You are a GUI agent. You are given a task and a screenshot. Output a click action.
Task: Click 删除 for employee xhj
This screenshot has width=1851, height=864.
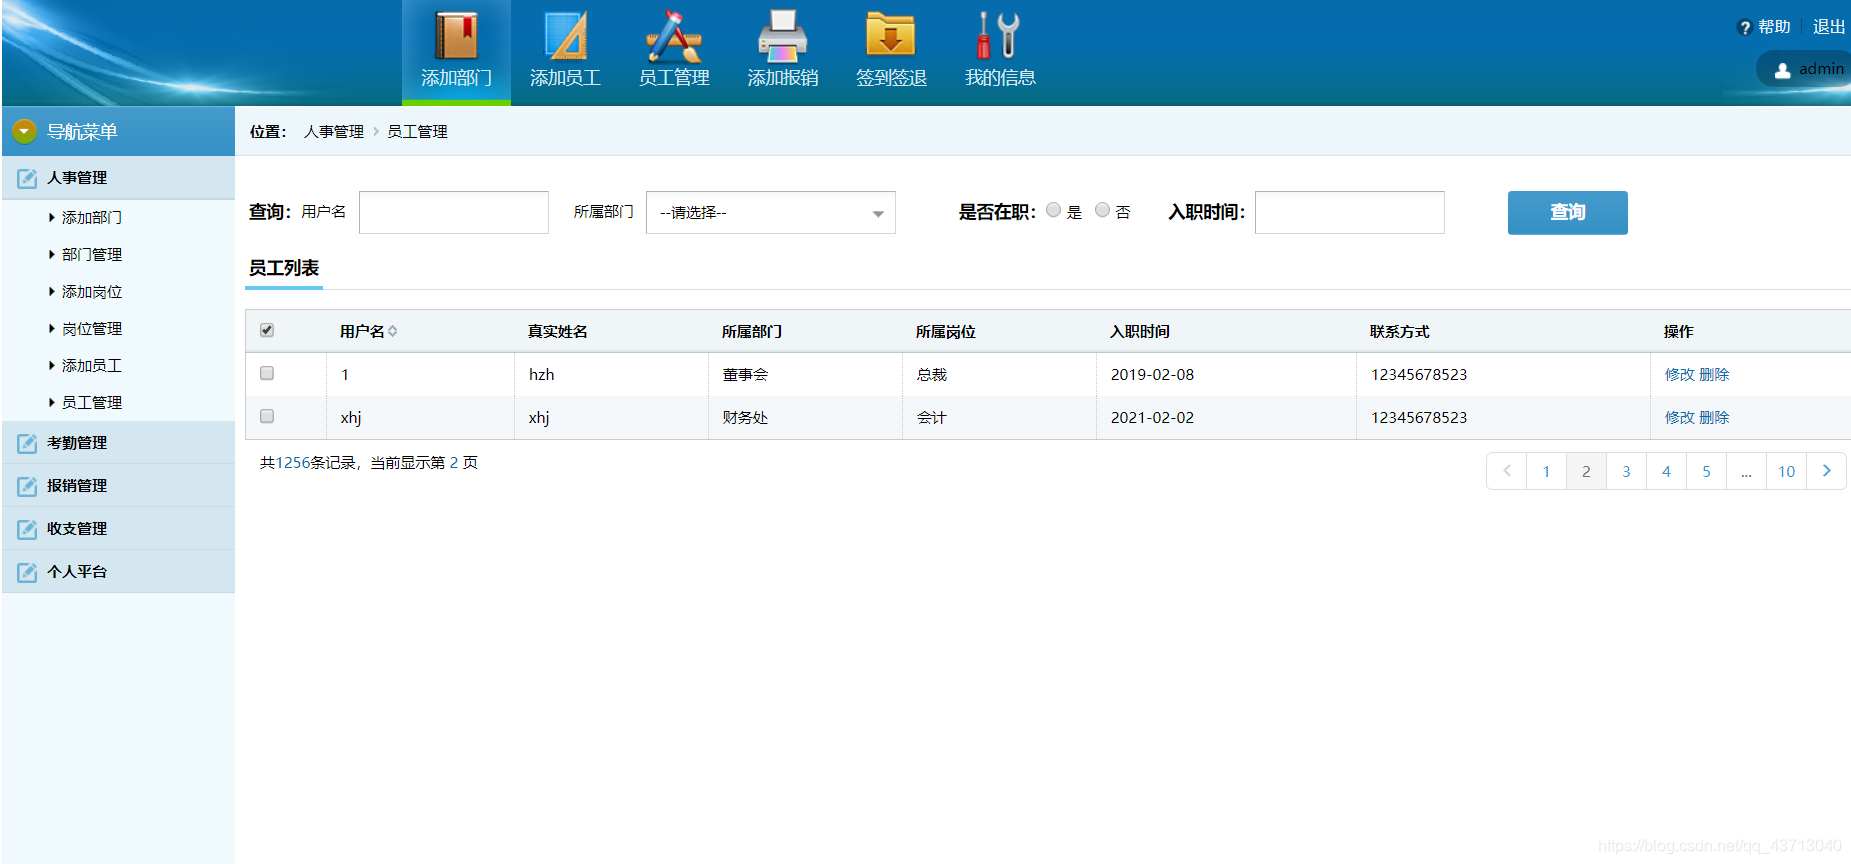coord(1714,417)
